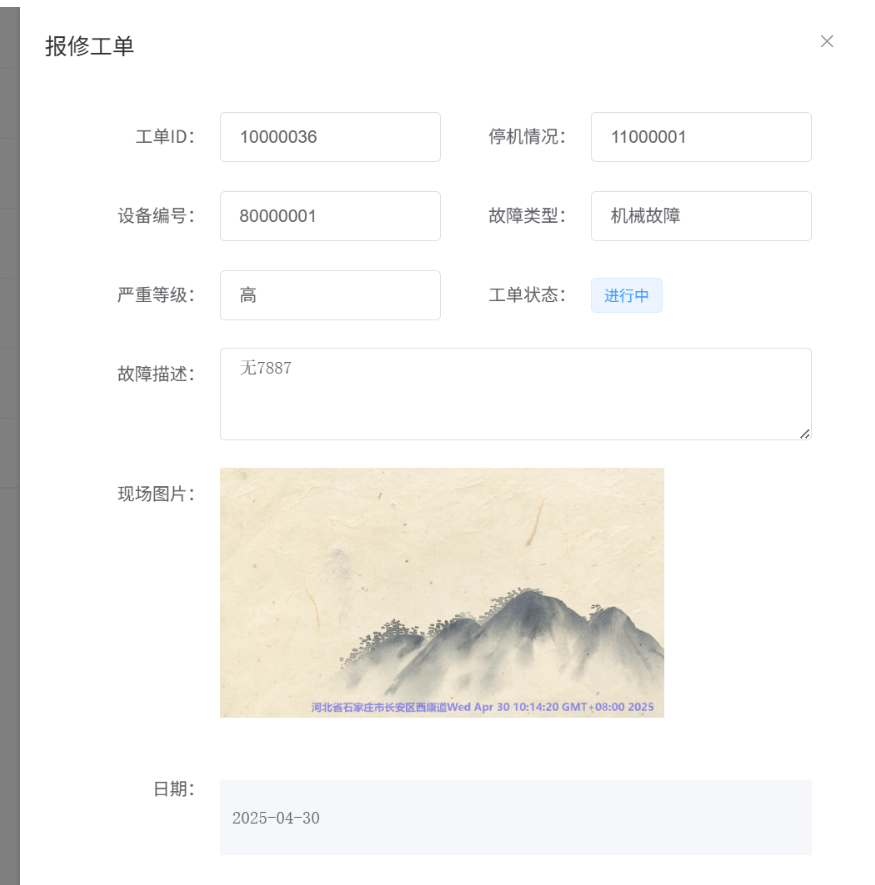Click the 进行中 status tag
This screenshot has width=875, height=885.
627,295
